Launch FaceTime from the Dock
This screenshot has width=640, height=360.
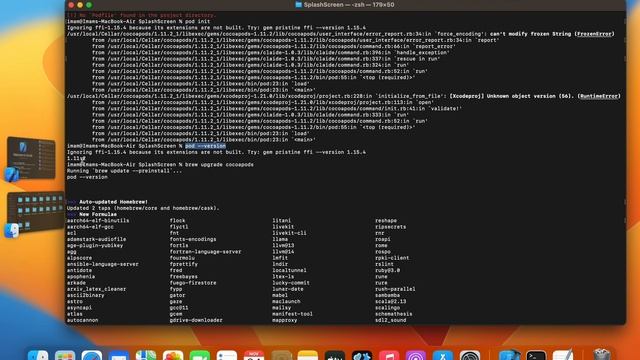click(x=200, y=354)
